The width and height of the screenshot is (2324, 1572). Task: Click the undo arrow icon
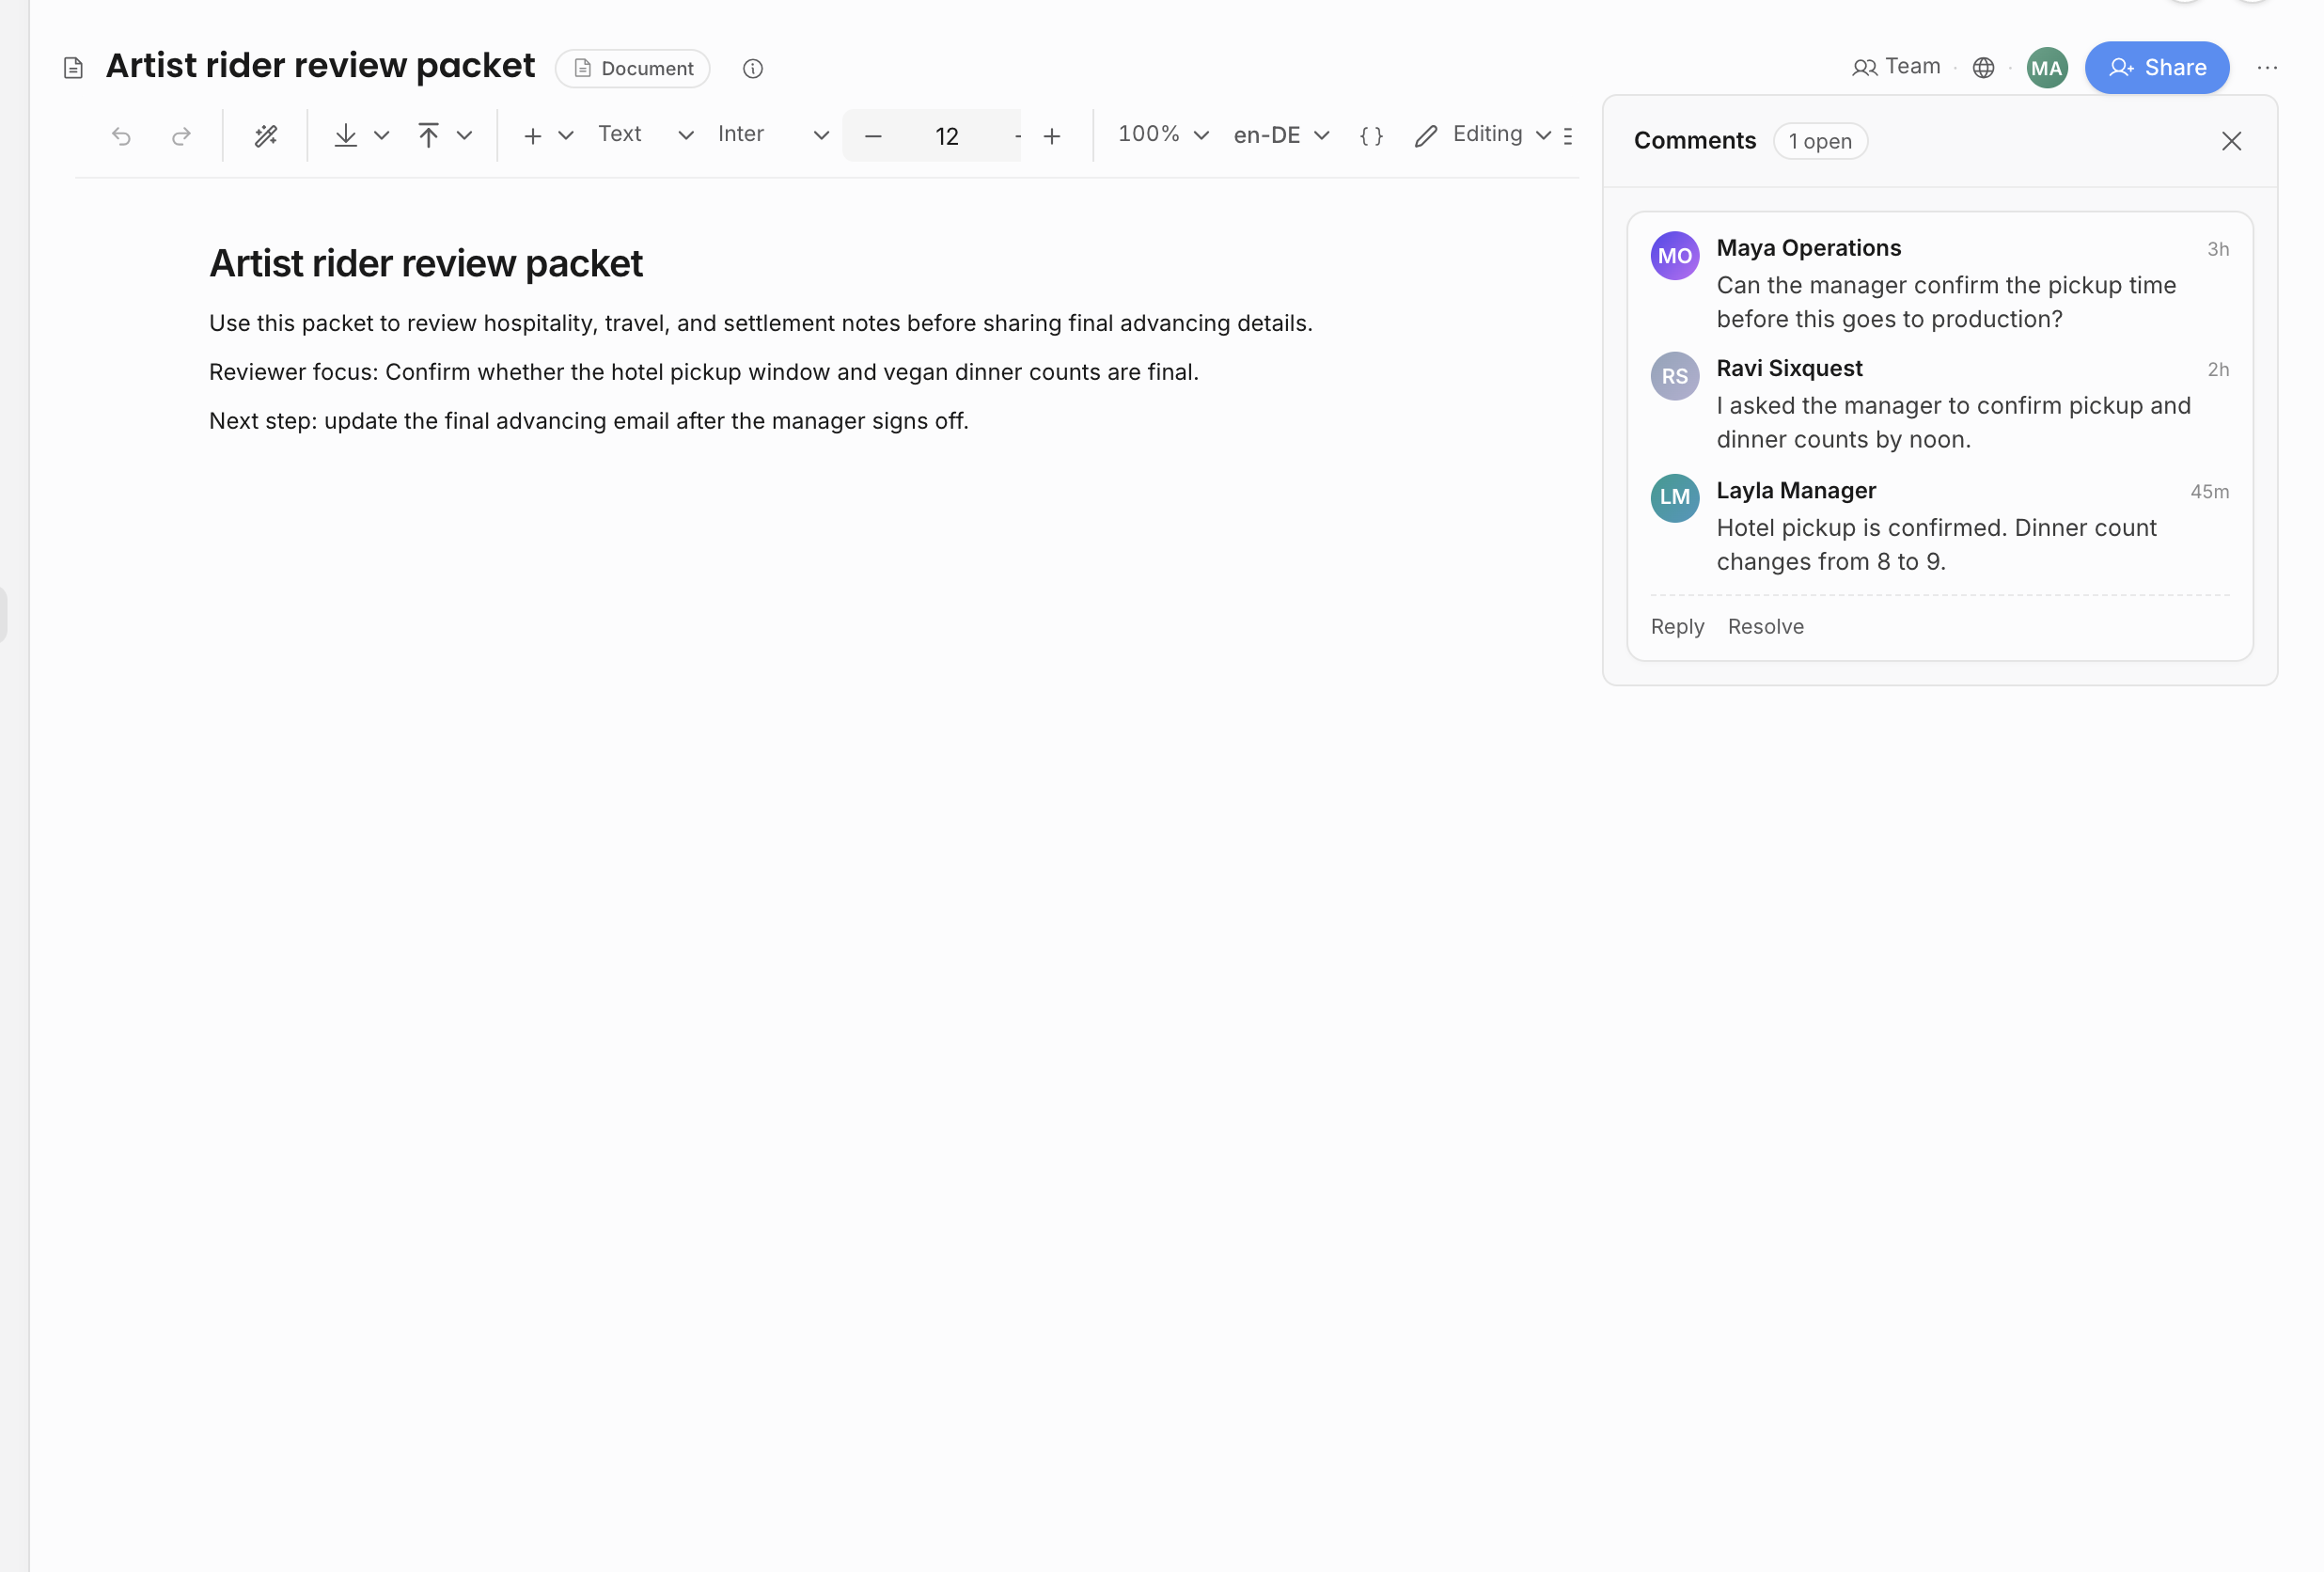(x=121, y=136)
